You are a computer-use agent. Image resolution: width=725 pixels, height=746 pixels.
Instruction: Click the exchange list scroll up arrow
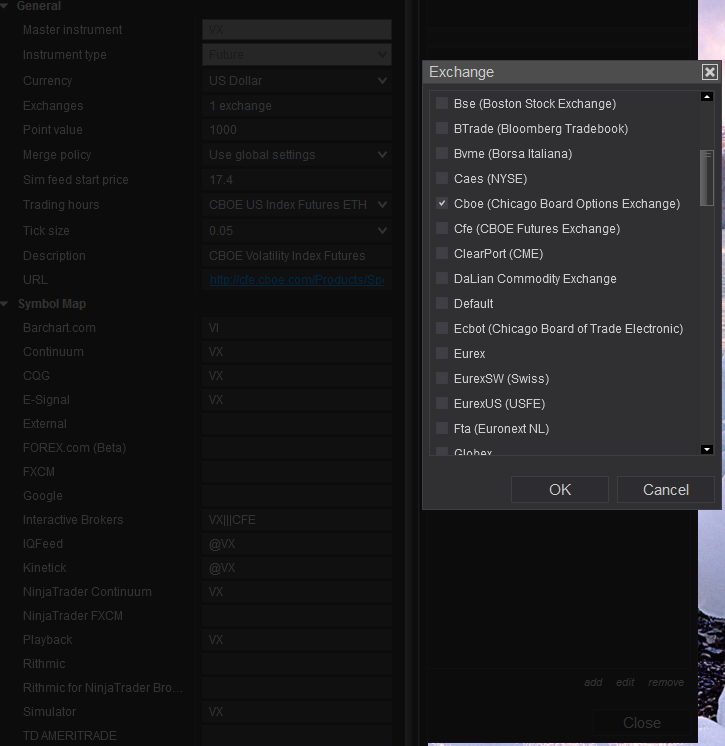coord(706,97)
